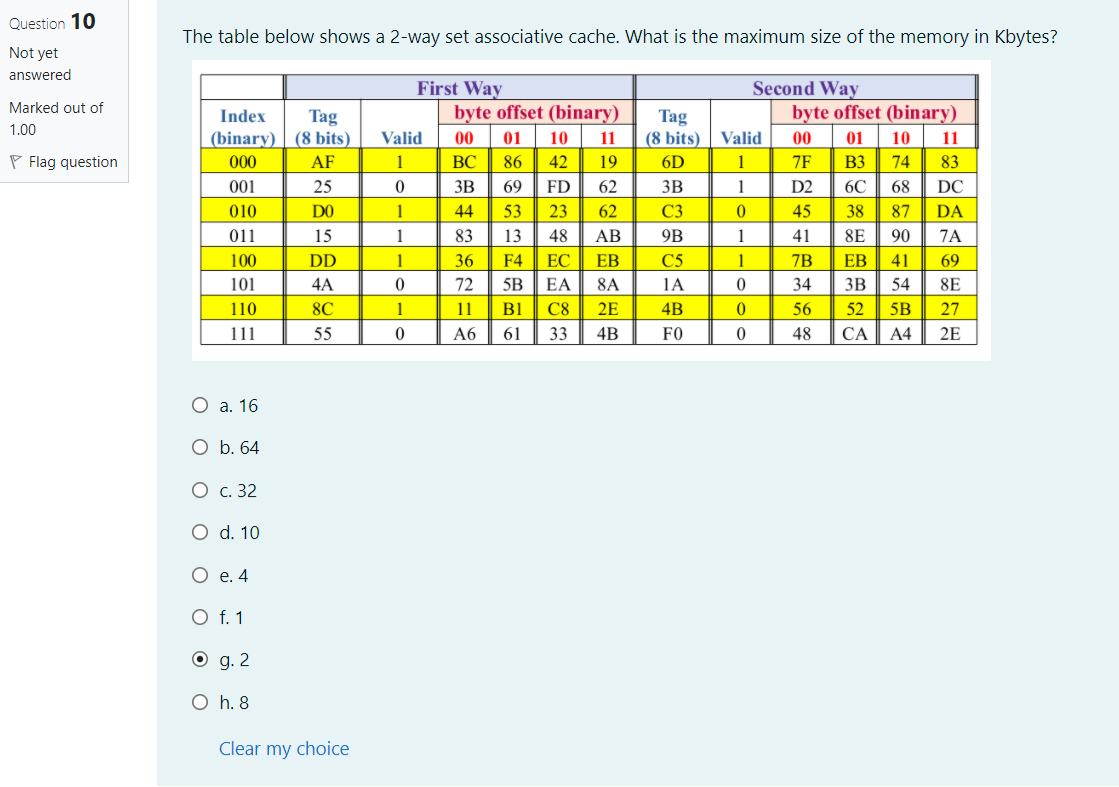Choose answer option e. 4
This screenshot has height=787, width=1119.
(x=200, y=575)
